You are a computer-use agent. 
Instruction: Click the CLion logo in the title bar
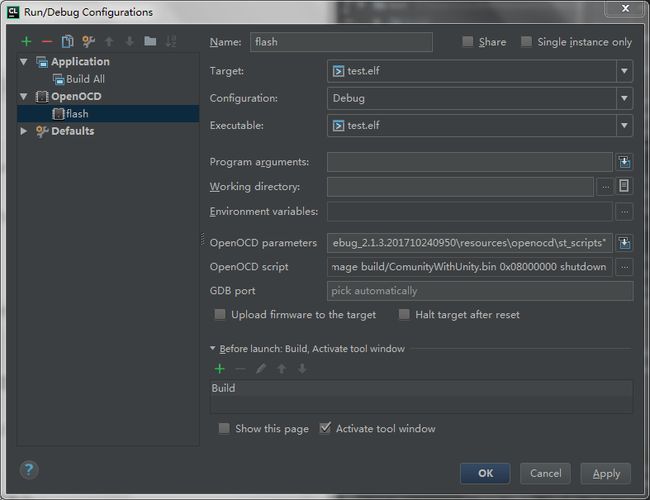point(13,12)
